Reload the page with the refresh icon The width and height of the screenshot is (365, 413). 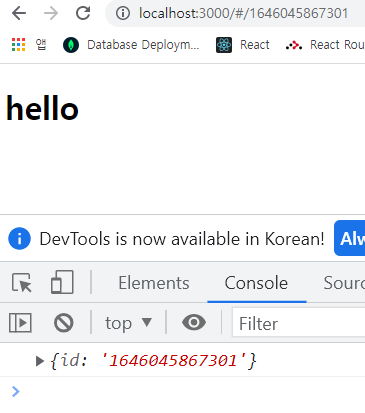[83, 13]
